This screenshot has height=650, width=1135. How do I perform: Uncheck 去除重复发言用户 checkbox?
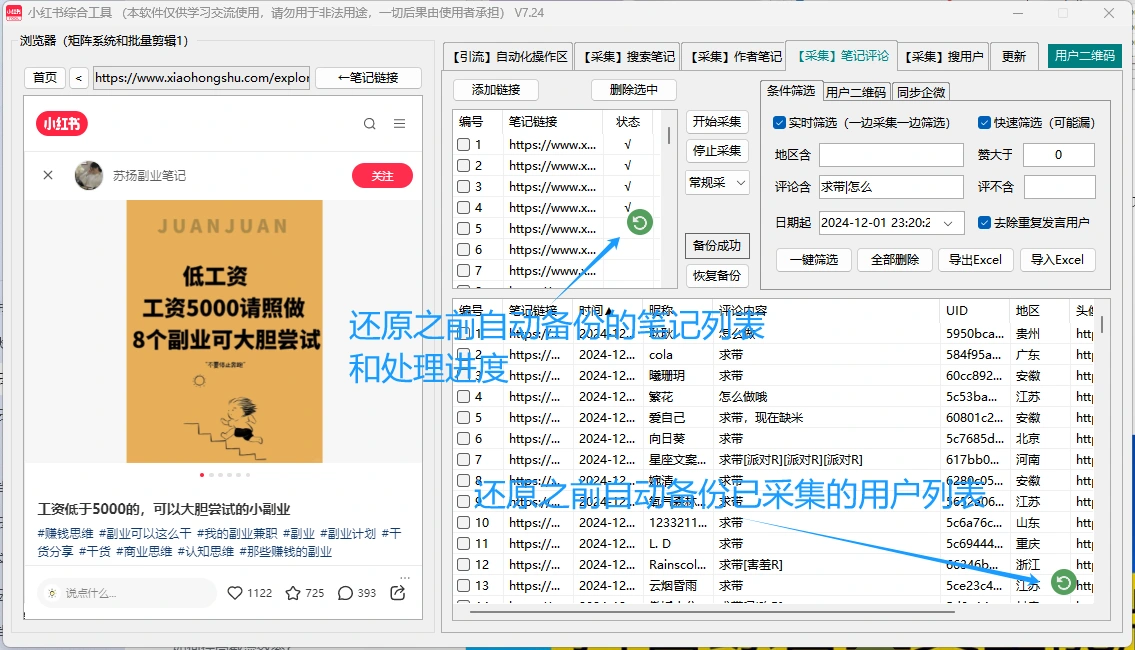pos(984,222)
